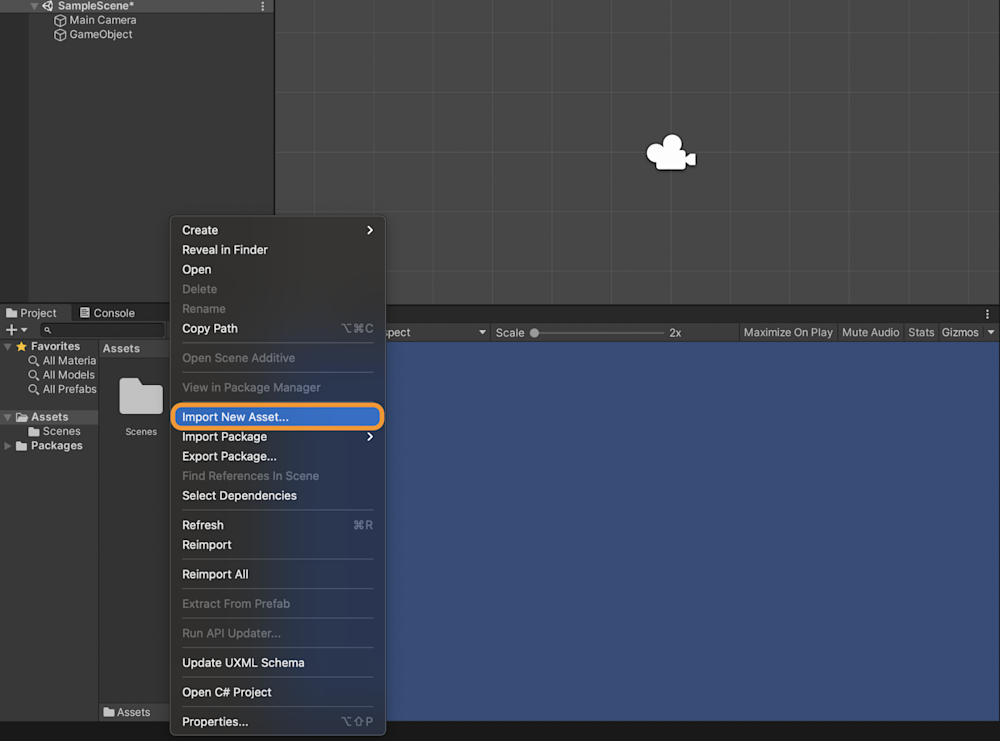Open the Gizmos dropdown

click(x=961, y=332)
